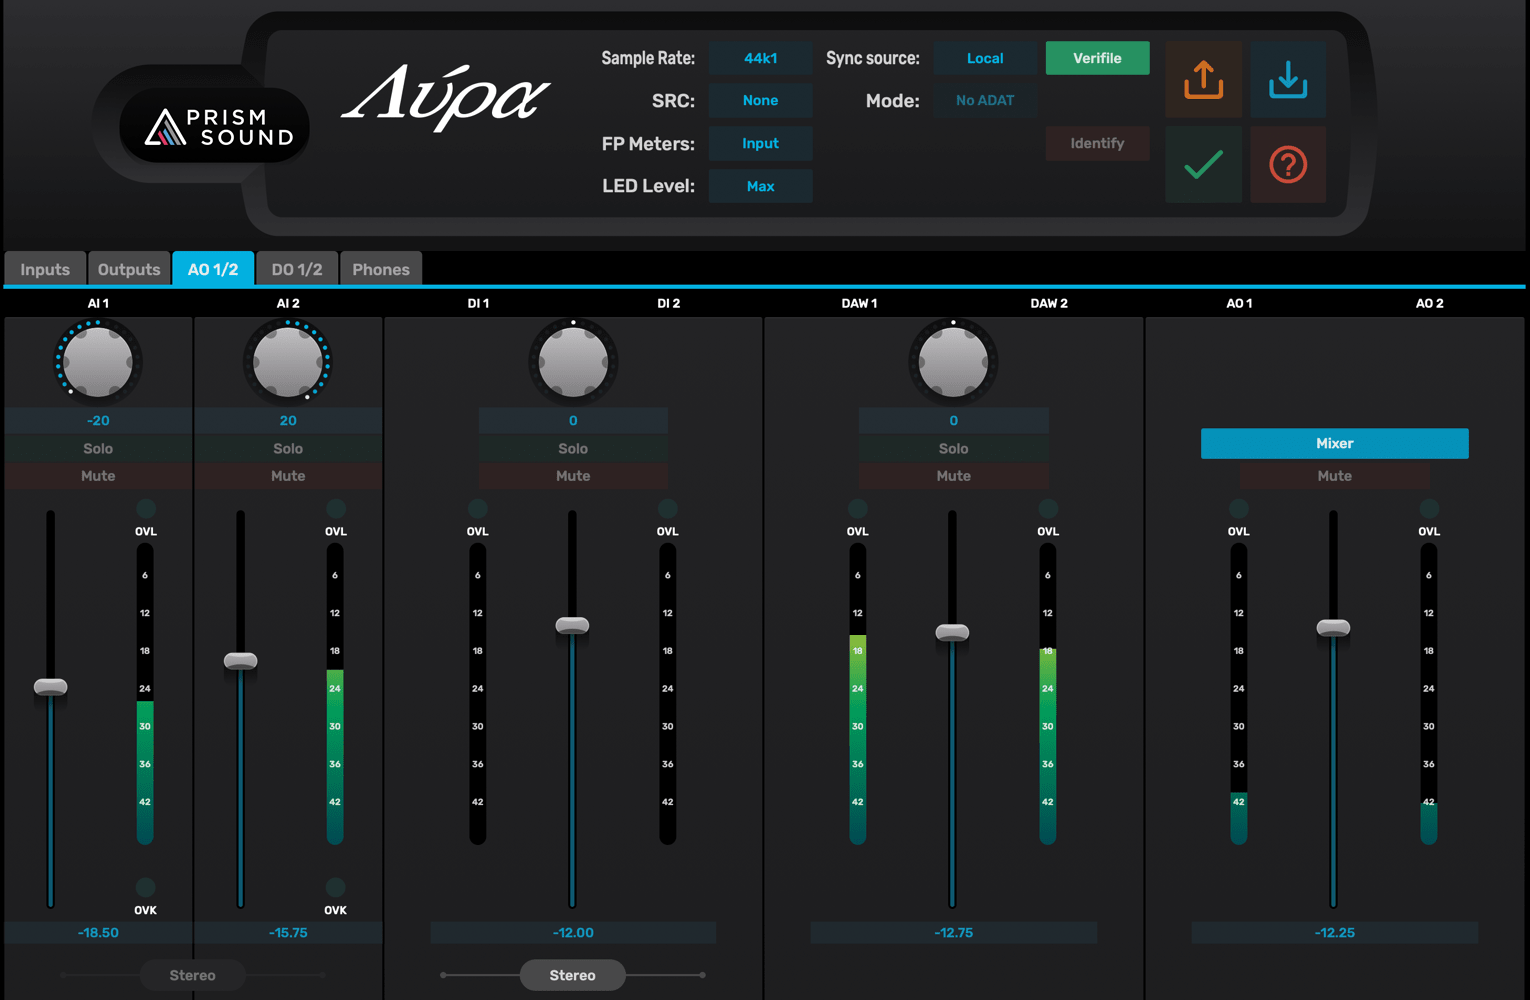Click the AI 1 pan knob

point(97,361)
